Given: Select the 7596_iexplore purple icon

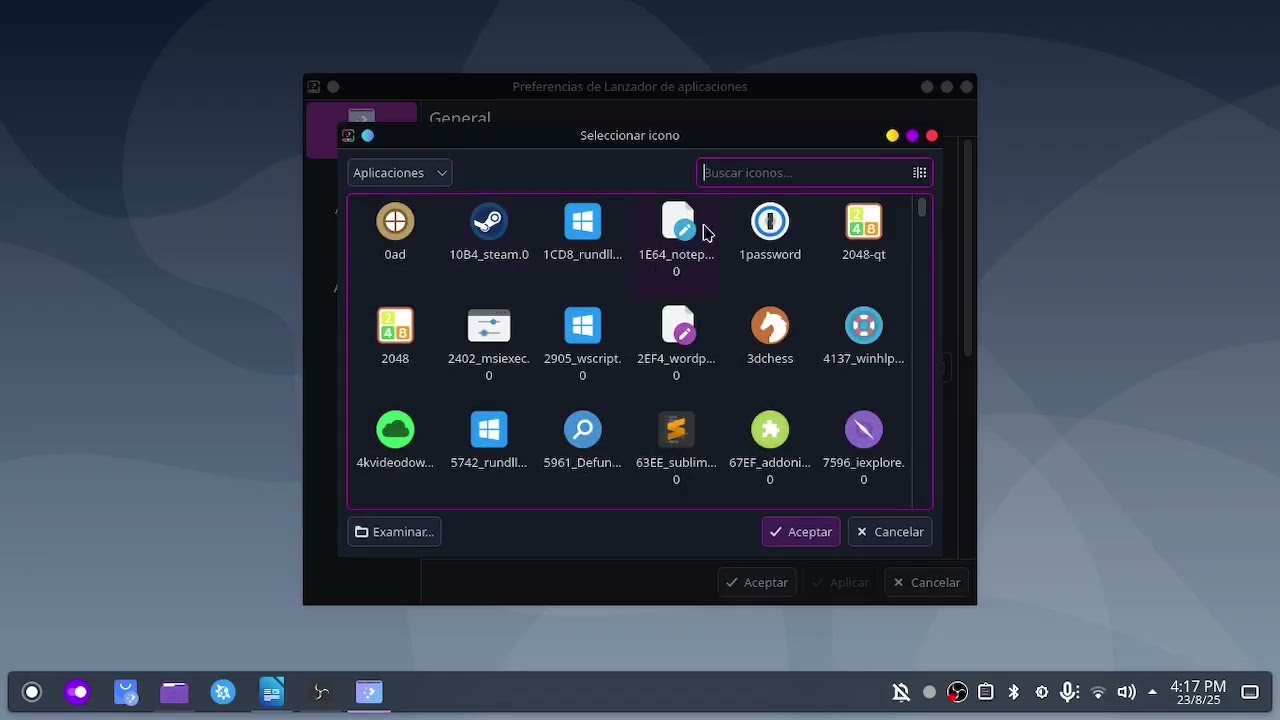Looking at the screenshot, I should click(864, 430).
